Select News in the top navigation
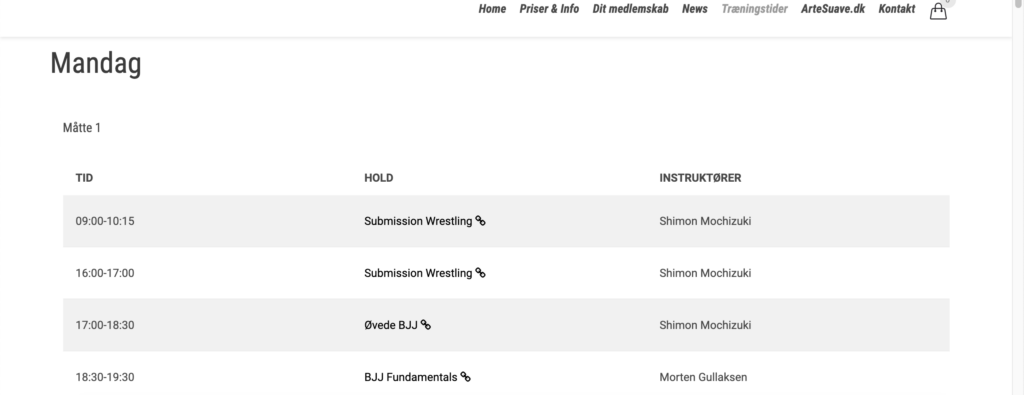This screenshot has width=1024, height=395. [x=695, y=9]
